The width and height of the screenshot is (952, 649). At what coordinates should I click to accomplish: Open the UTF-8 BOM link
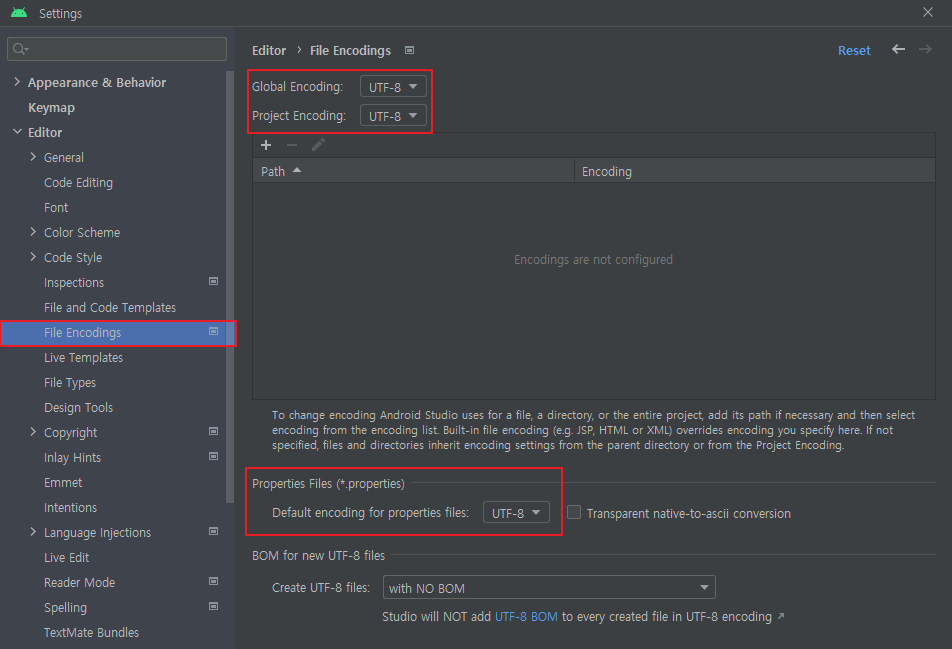pos(526,617)
